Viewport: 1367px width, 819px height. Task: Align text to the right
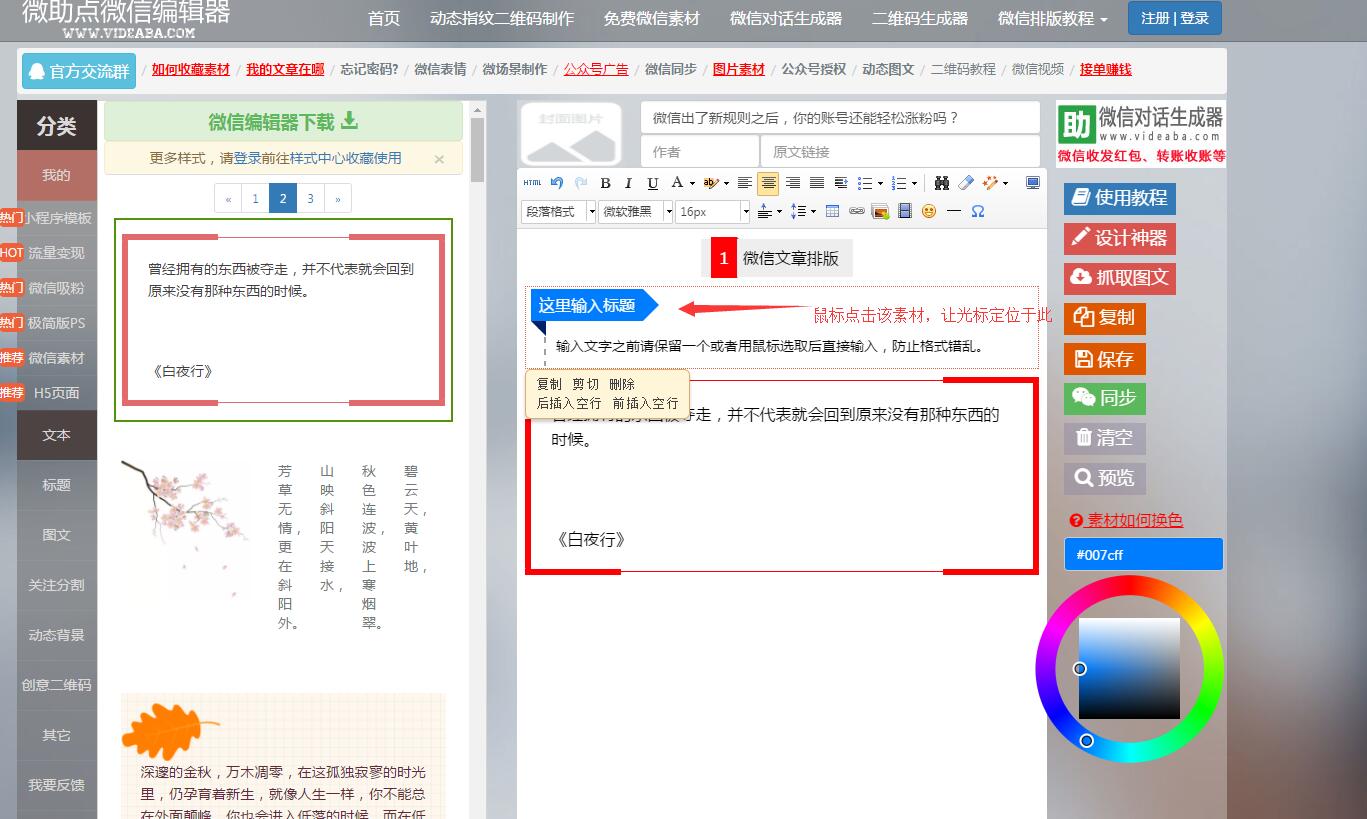tap(793, 183)
